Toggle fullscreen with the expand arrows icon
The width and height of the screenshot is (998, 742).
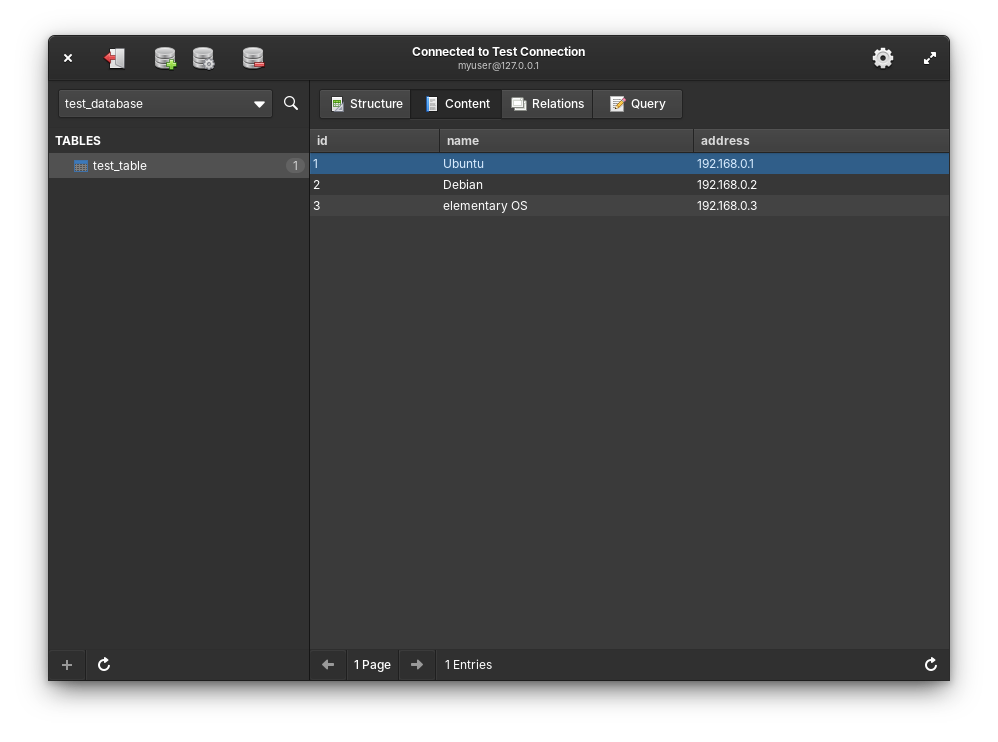930,58
